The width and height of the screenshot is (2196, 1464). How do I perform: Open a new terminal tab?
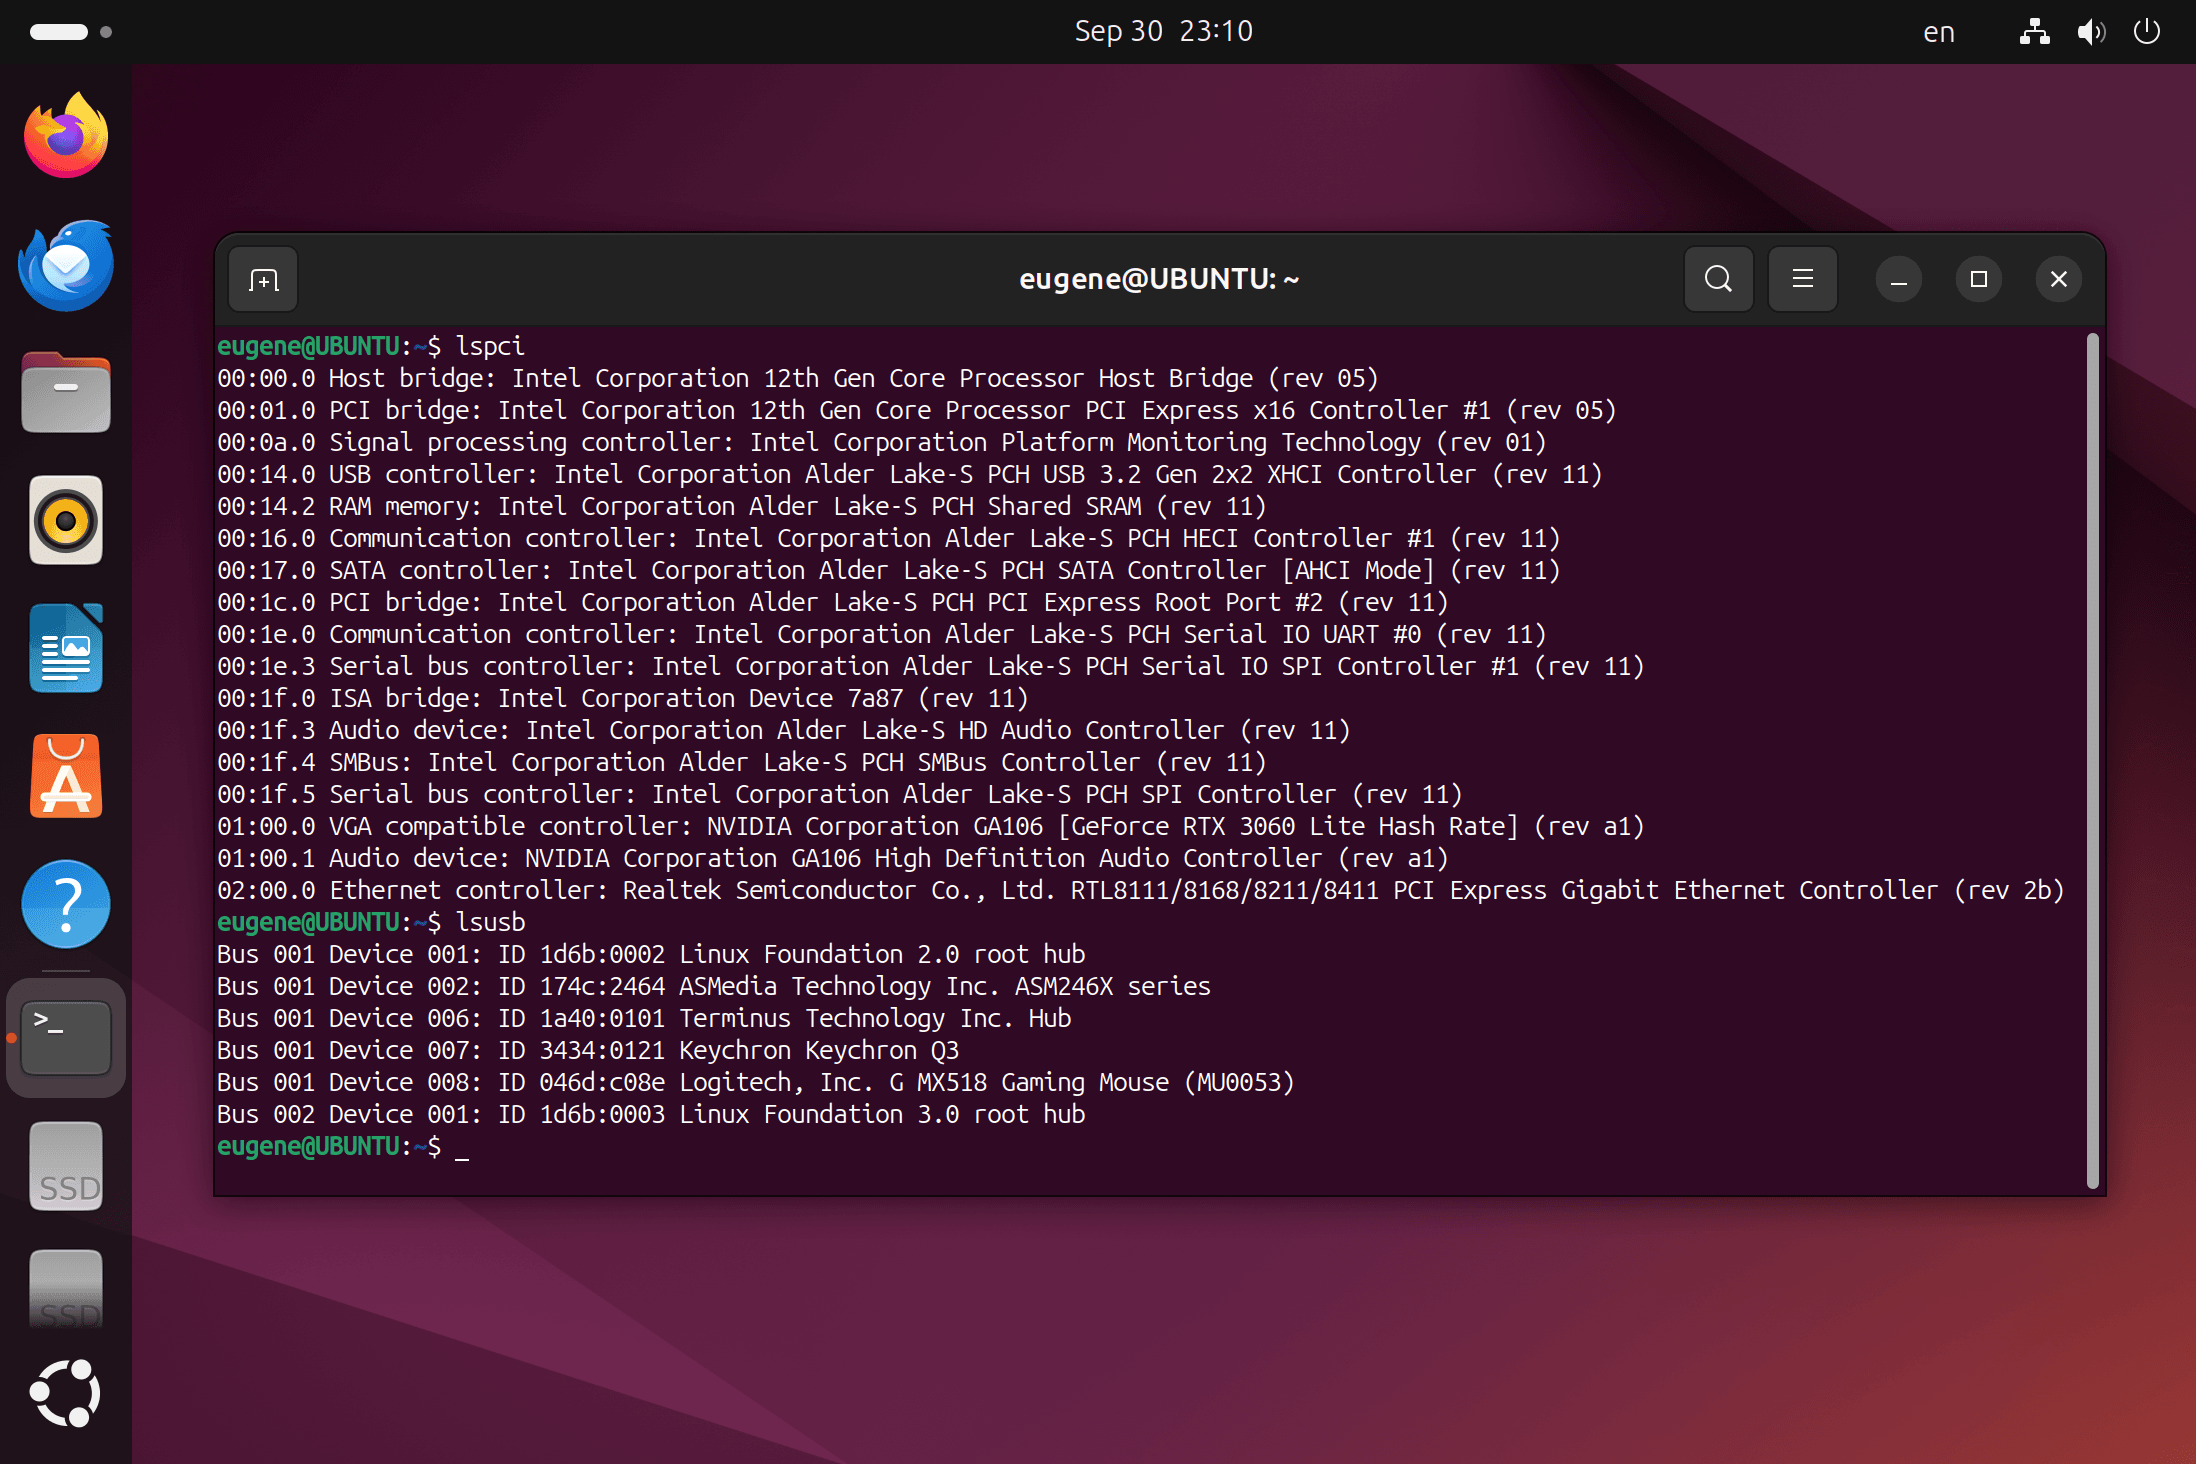click(263, 280)
